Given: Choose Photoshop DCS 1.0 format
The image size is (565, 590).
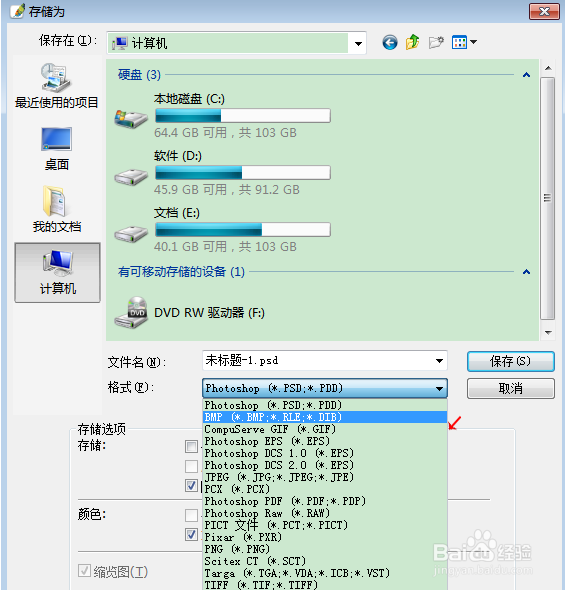Looking at the screenshot, I should pyautogui.click(x=325, y=453).
